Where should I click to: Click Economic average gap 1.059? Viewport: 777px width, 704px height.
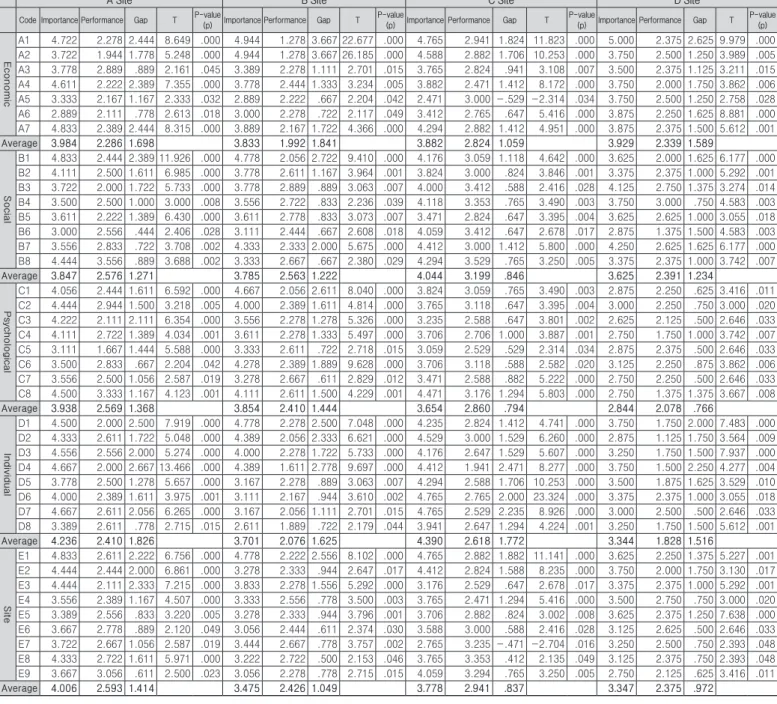click(x=511, y=143)
